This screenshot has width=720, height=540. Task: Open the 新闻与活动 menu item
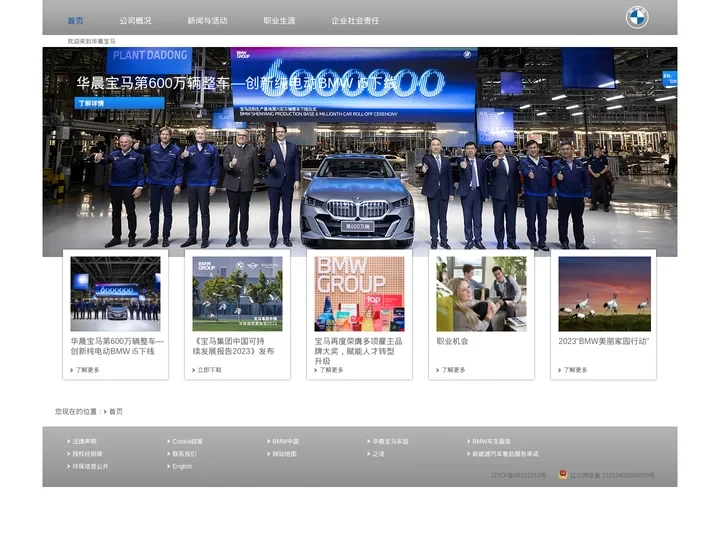207,21
